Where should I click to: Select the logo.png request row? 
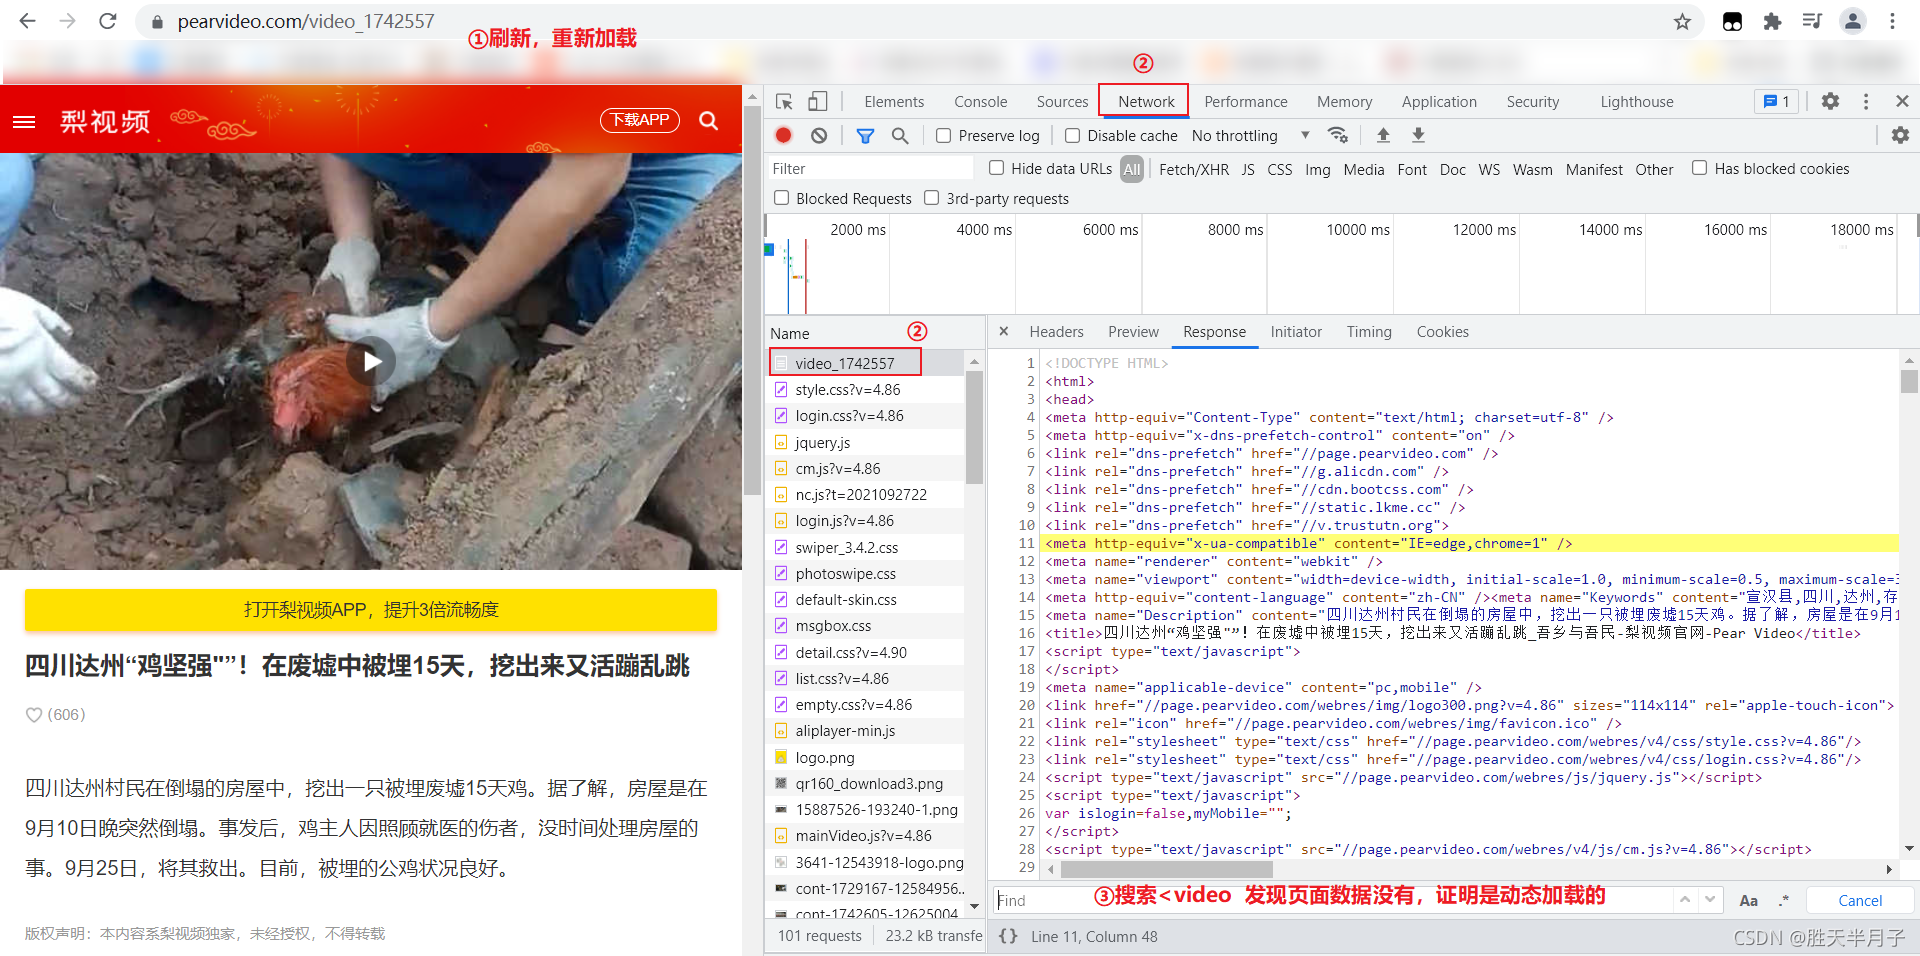point(866,757)
